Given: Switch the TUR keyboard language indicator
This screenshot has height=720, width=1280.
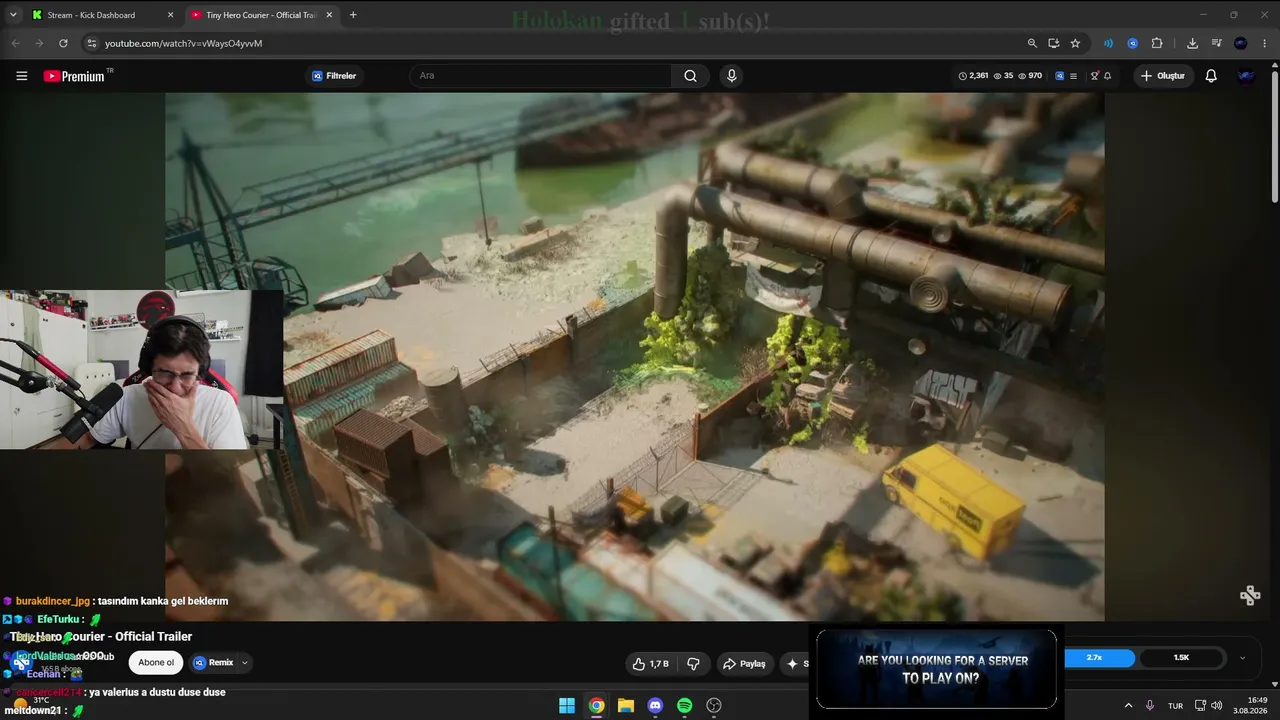Looking at the screenshot, I should (x=1176, y=706).
